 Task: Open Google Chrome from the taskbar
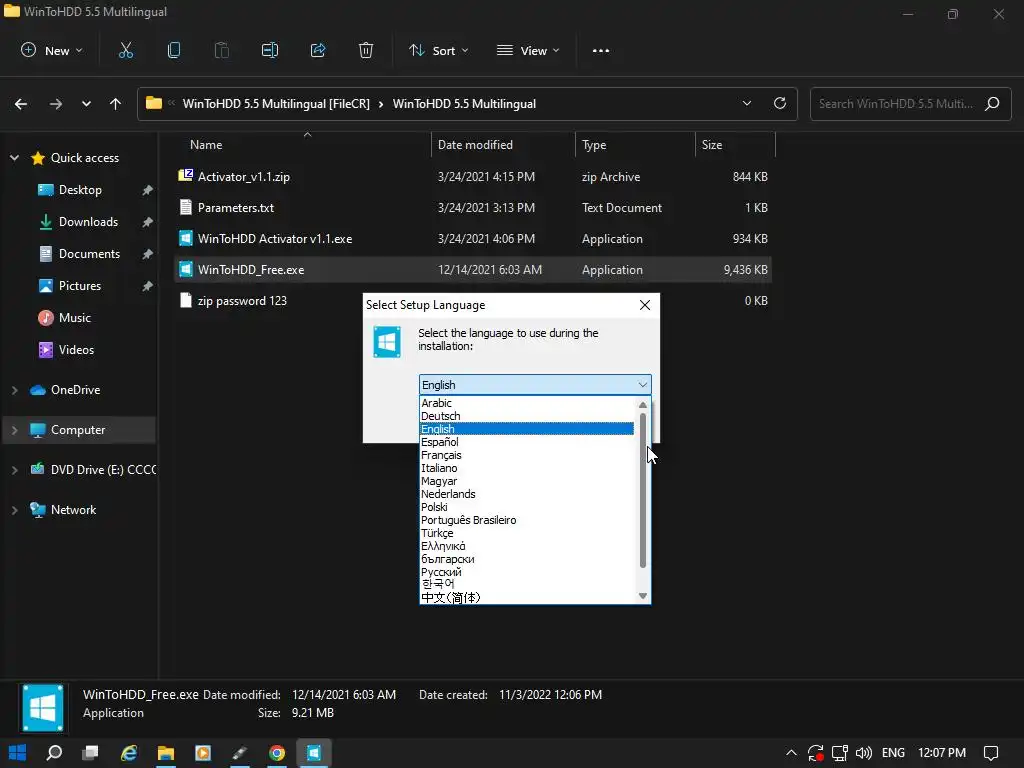[277, 753]
